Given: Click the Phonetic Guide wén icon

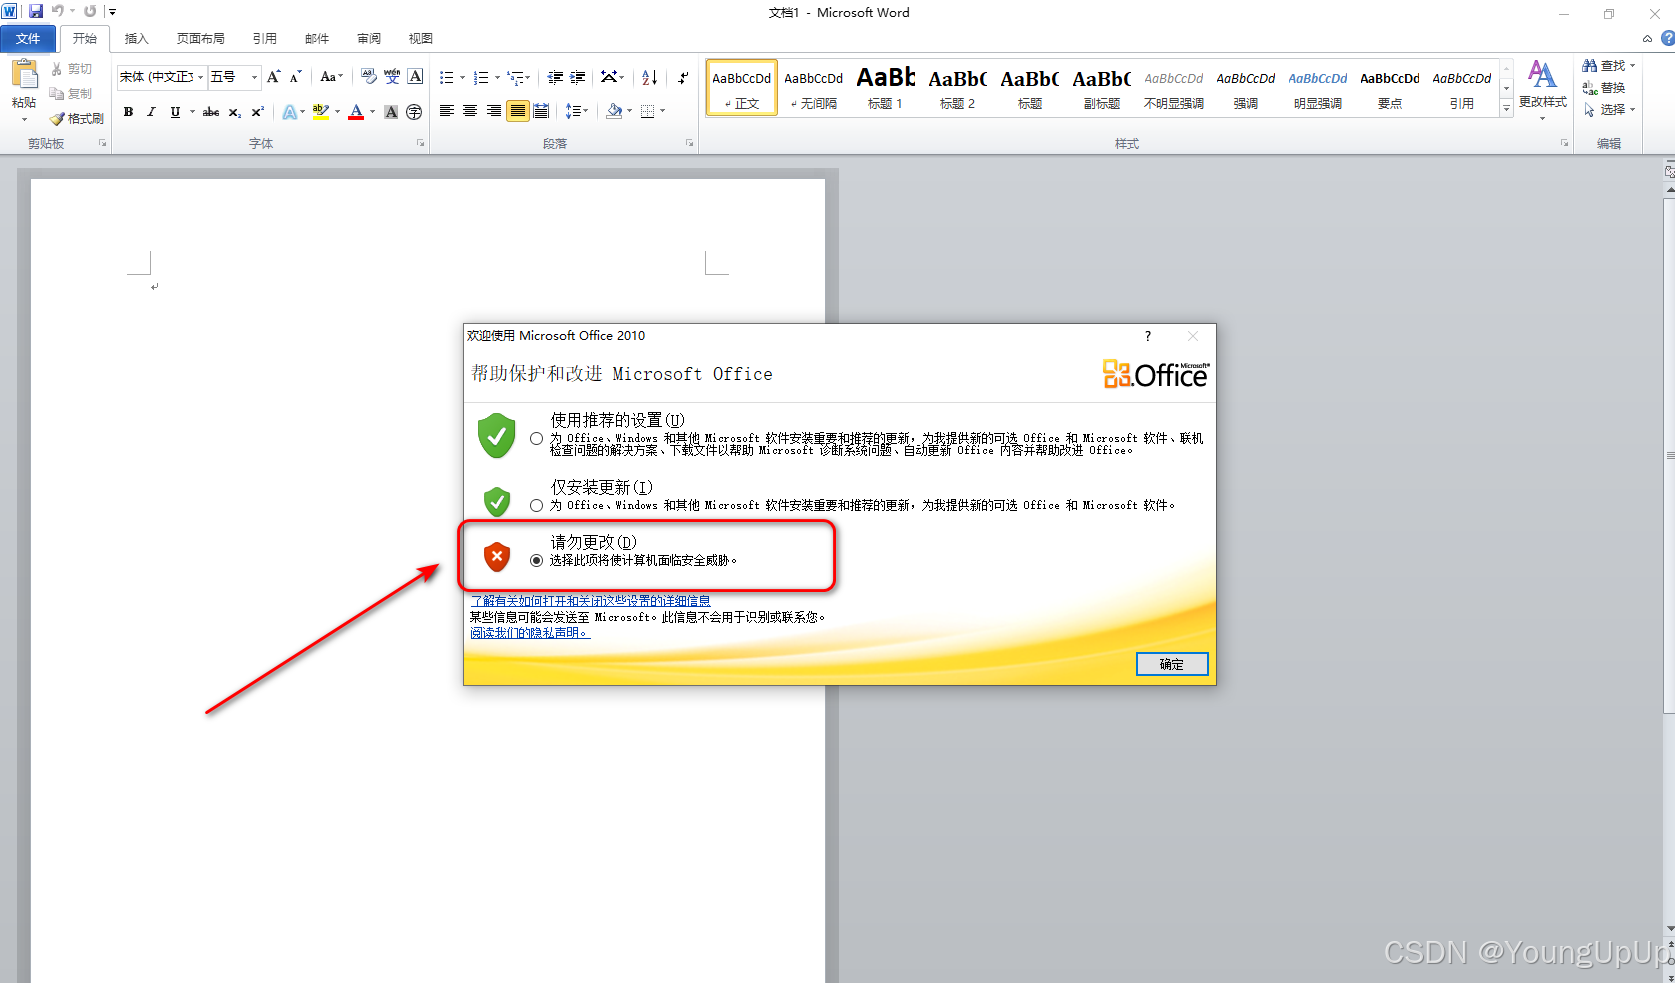Looking at the screenshot, I should (x=392, y=77).
